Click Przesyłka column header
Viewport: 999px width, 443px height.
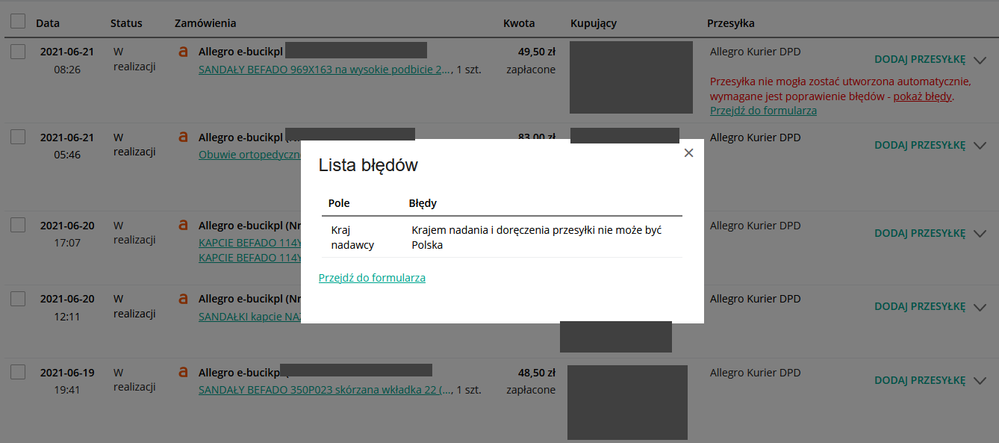coord(731,24)
